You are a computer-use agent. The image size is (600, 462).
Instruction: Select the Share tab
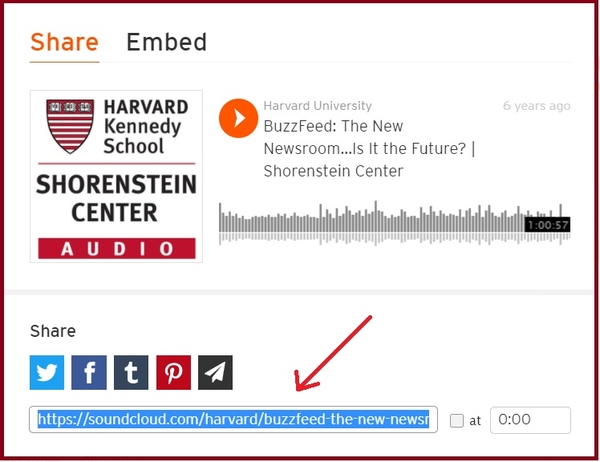click(x=64, y=42)
